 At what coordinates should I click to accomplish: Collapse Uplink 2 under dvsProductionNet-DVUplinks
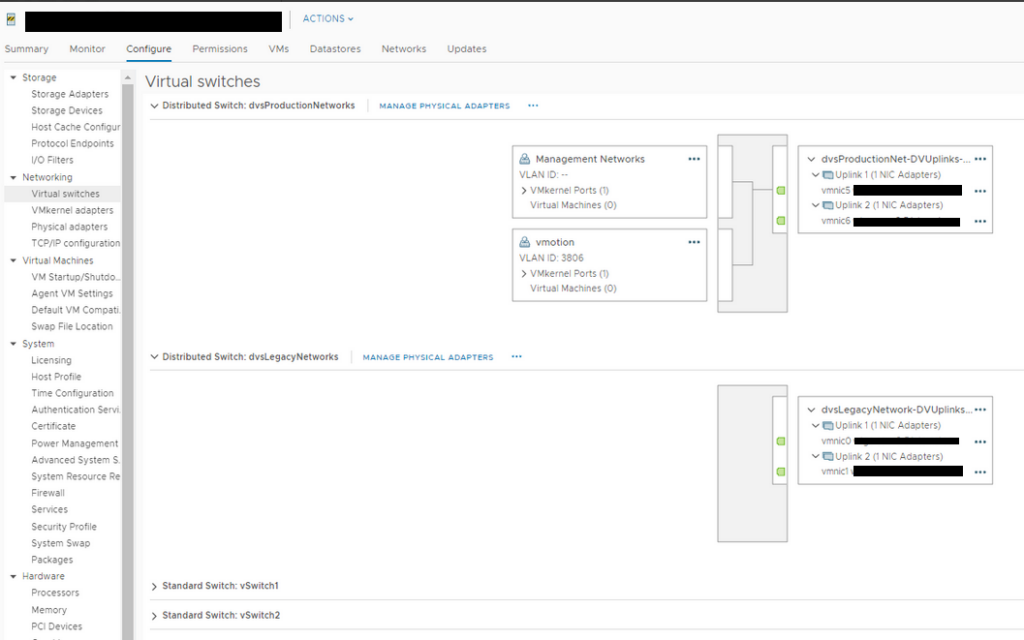(815, 205)
